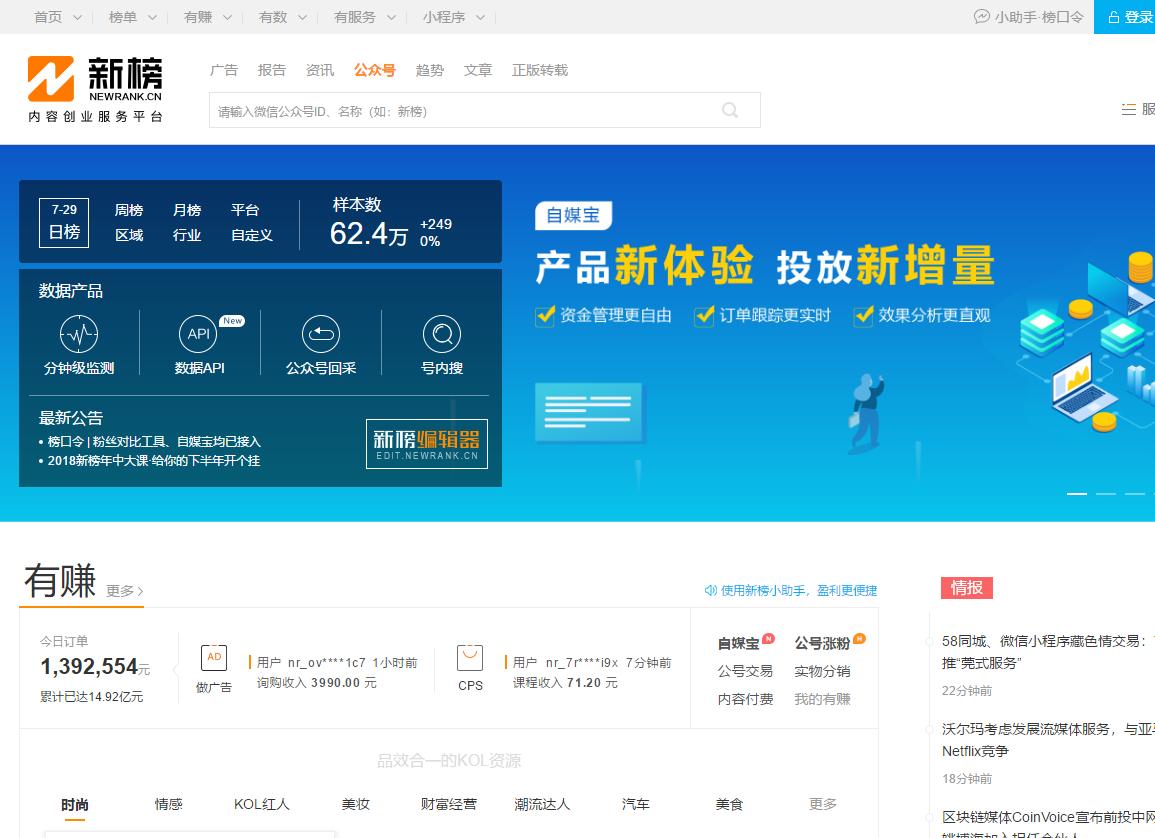Click the 数据API icon marked New
Viewport: 1155px width, 838px height.
[x=198, y=334]
